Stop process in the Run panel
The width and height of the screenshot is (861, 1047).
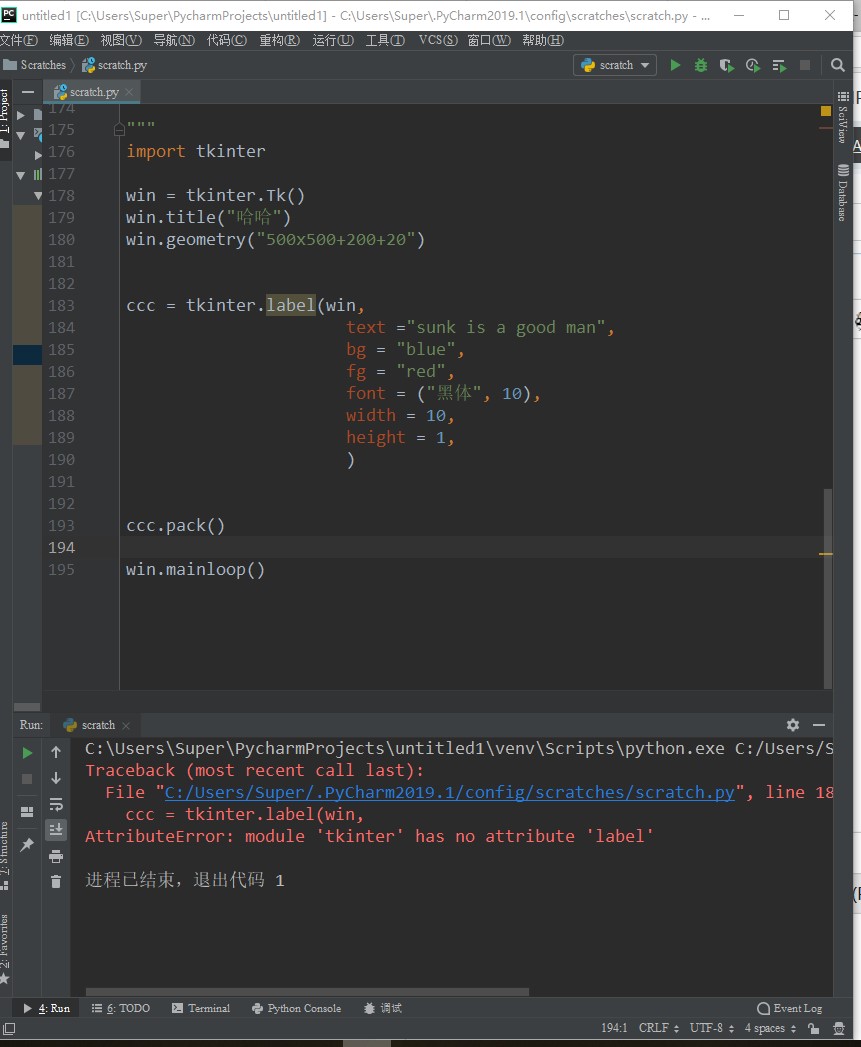click(x=27, y=779)
